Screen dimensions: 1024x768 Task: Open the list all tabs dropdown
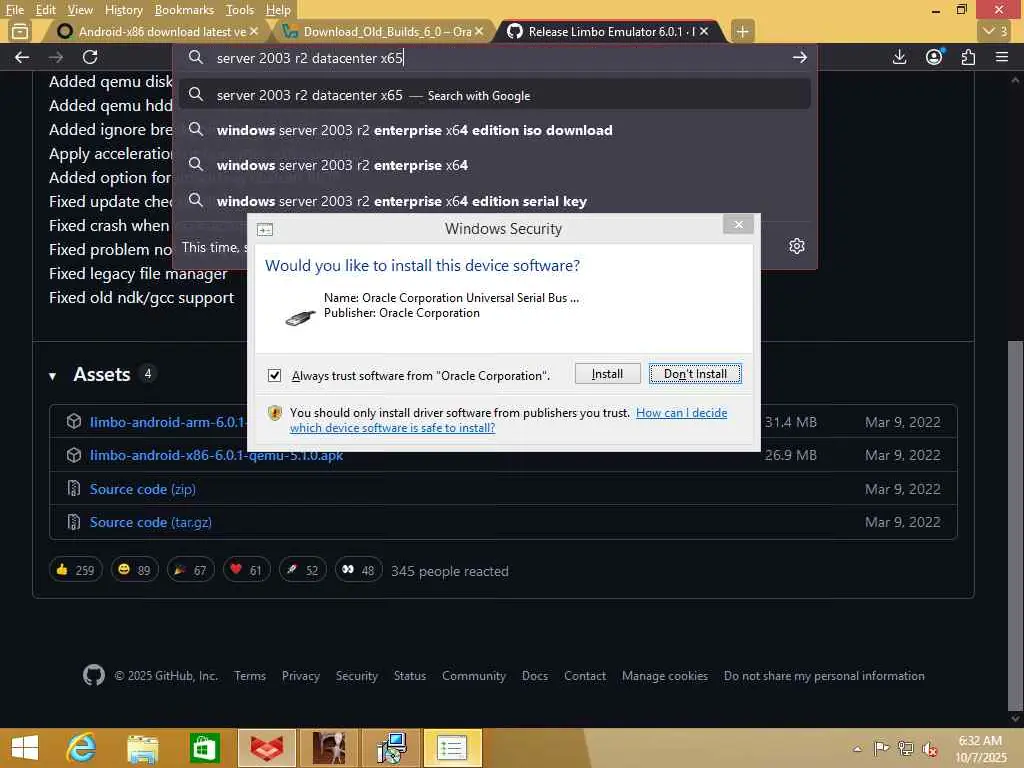[995, 31]
